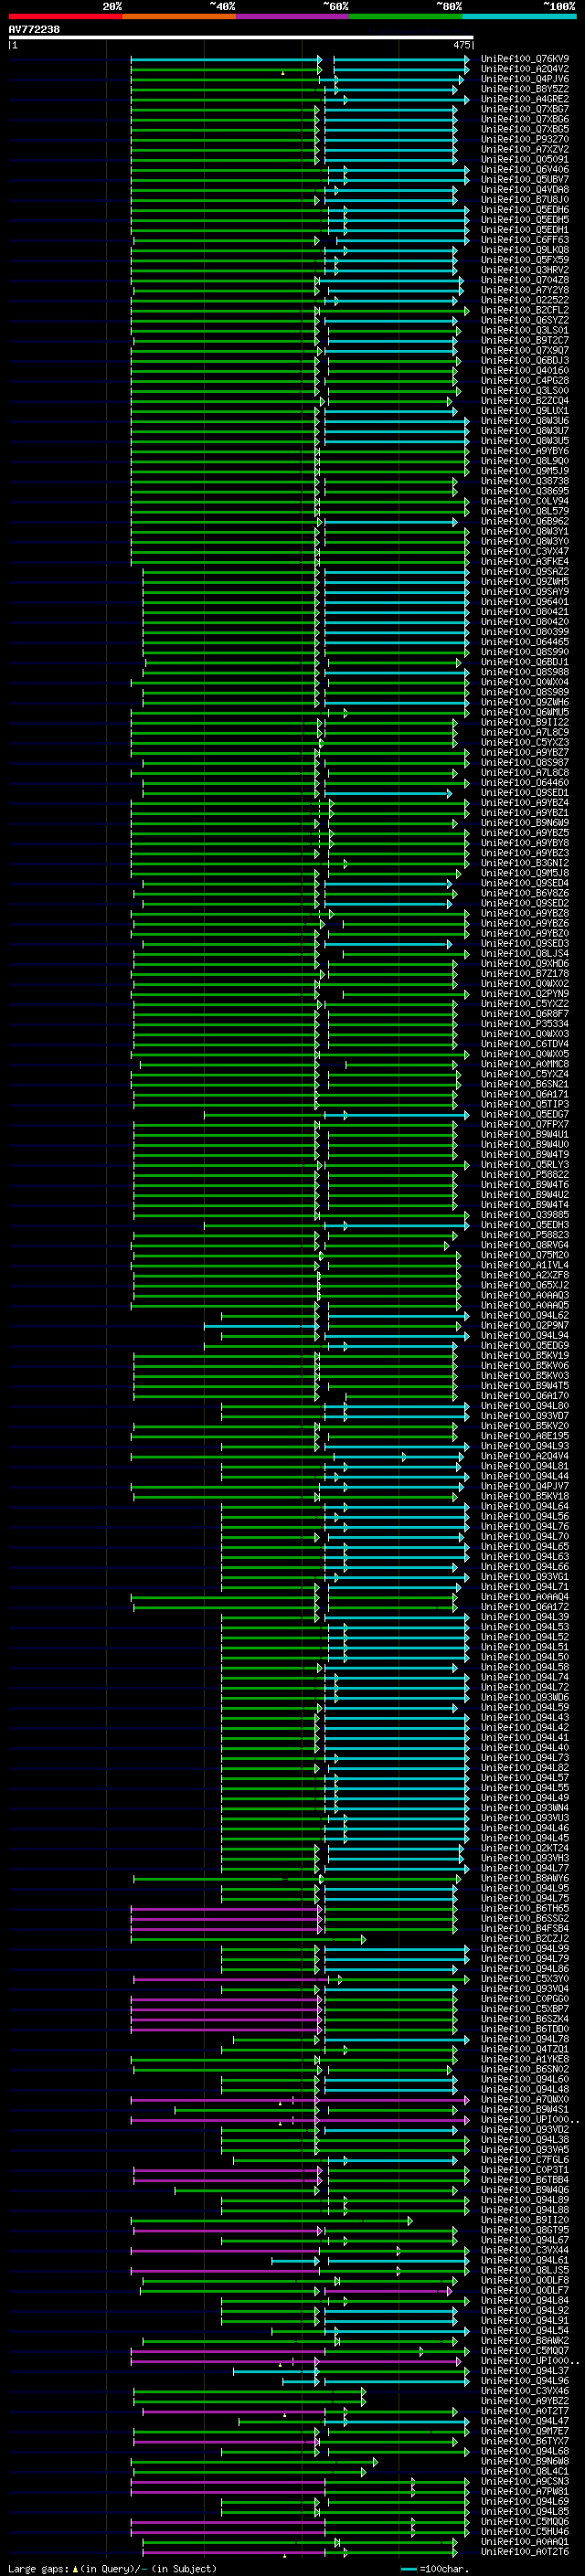
Task: Select last hit label UniRef100_A0T2T6
Action: pos(525,2552)
